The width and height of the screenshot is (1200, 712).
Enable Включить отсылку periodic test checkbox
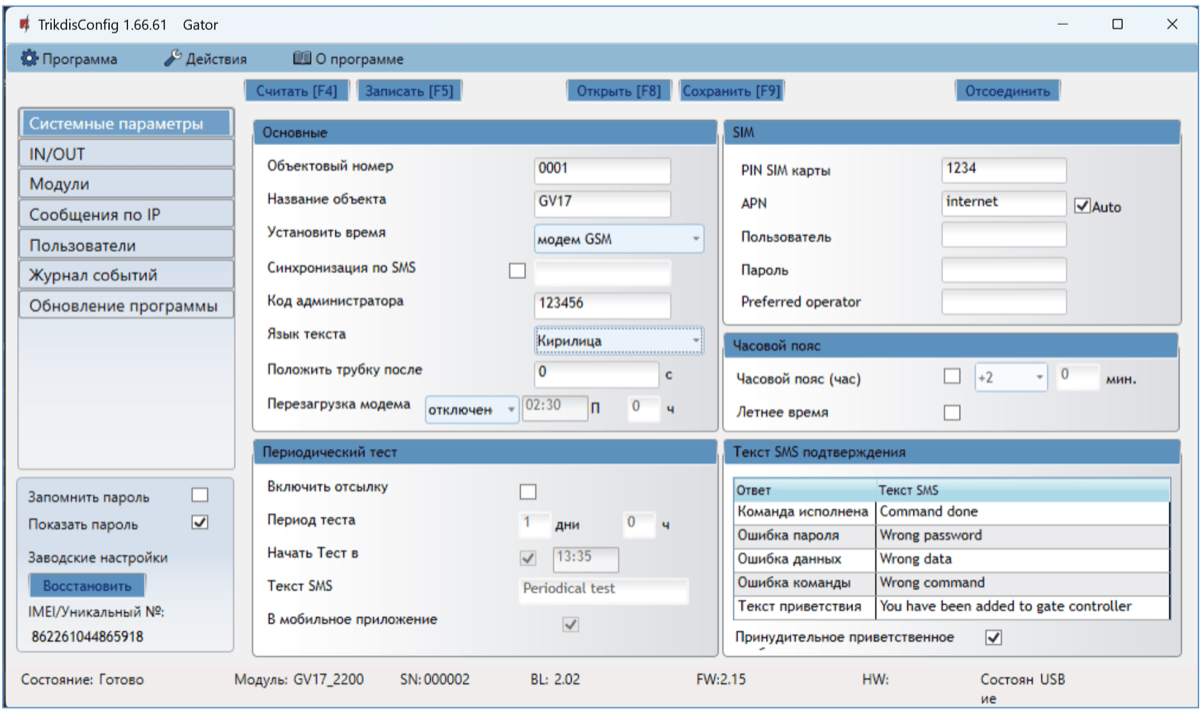528,491
